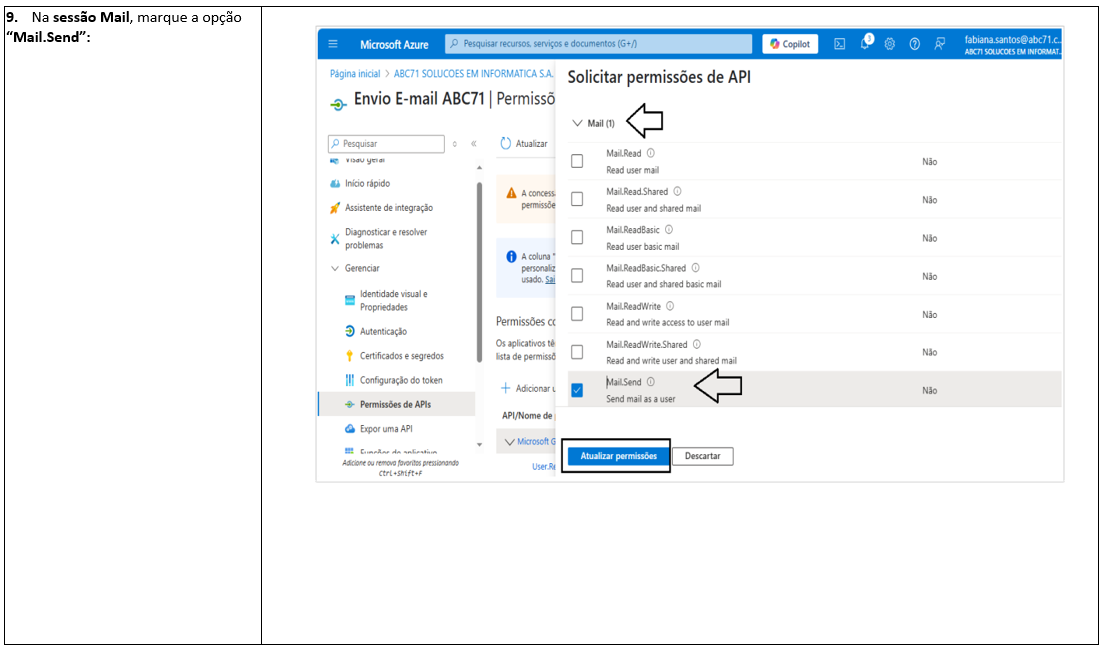
Task: Click in the Azure global search box
Action: click(x=598, y=44)
